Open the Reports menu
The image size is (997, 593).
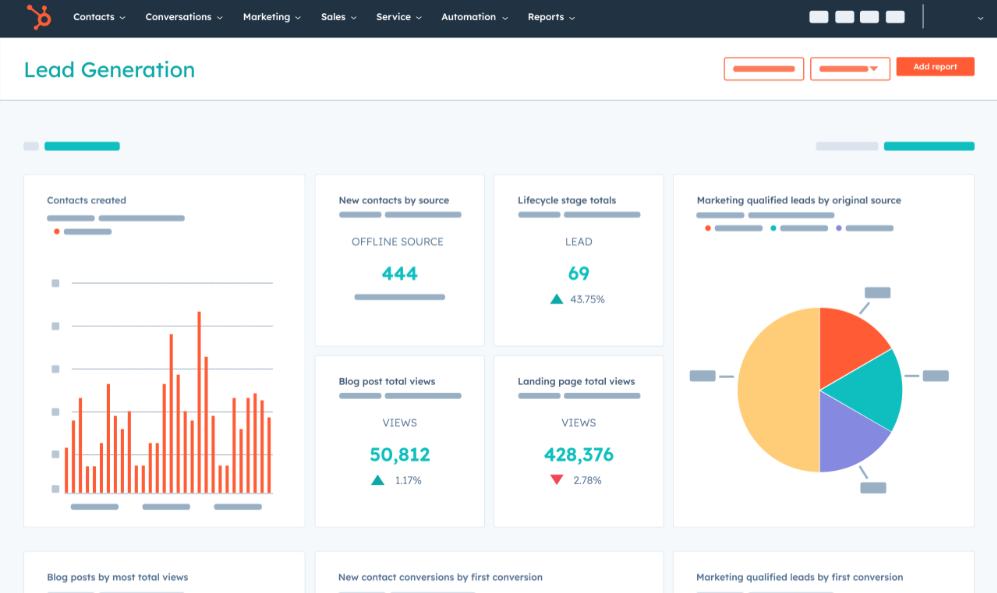point(551,17)
